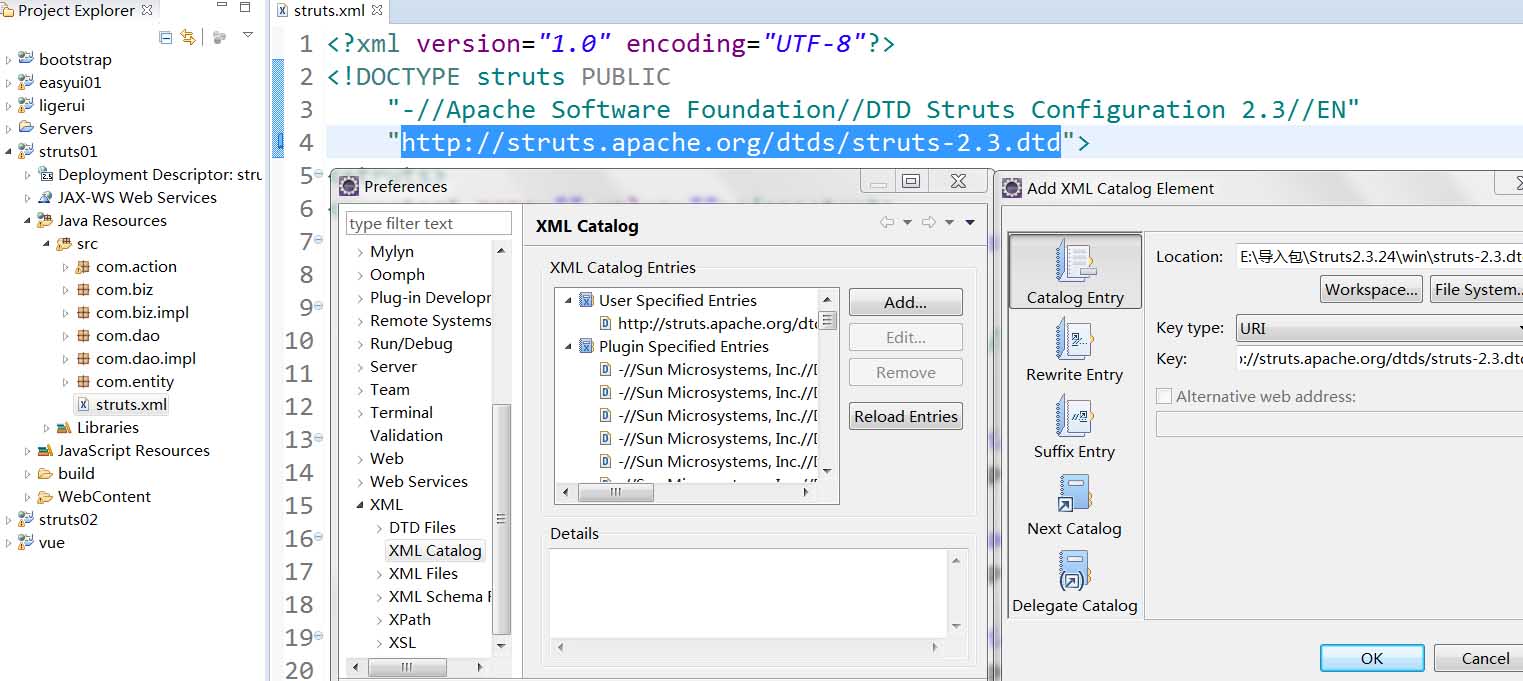Click Add XML Catalog Element title icon
The width and height of the screenshot is (1523, 681).
[1012, 188]
